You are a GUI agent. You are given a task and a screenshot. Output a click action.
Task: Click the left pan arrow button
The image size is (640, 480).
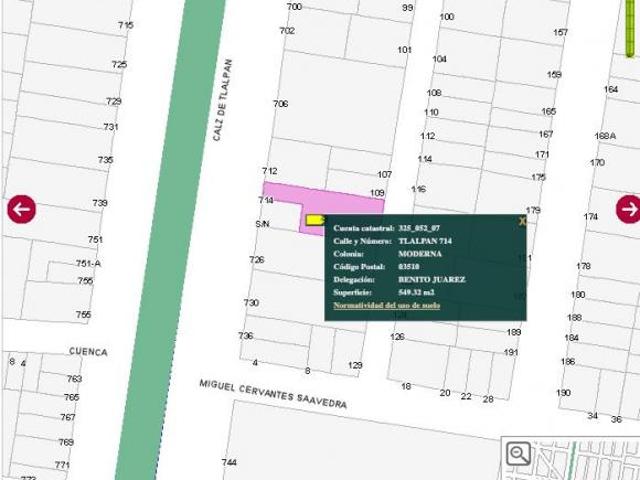pyautogui.click(x=22, y=209)
